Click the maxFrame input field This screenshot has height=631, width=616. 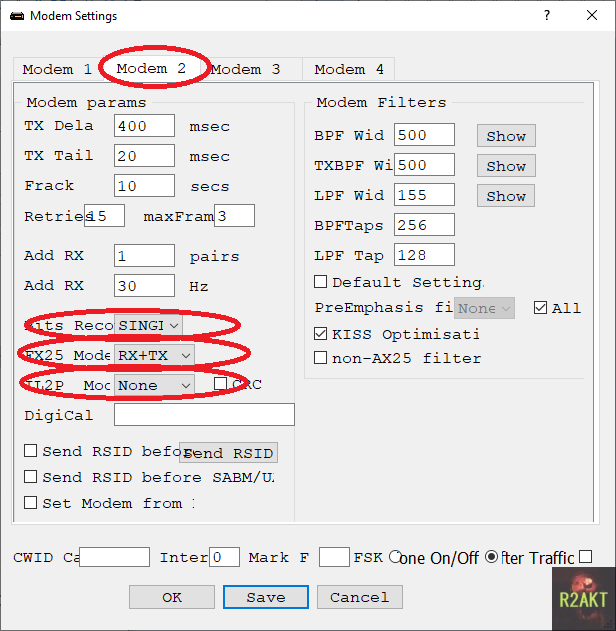234,216
